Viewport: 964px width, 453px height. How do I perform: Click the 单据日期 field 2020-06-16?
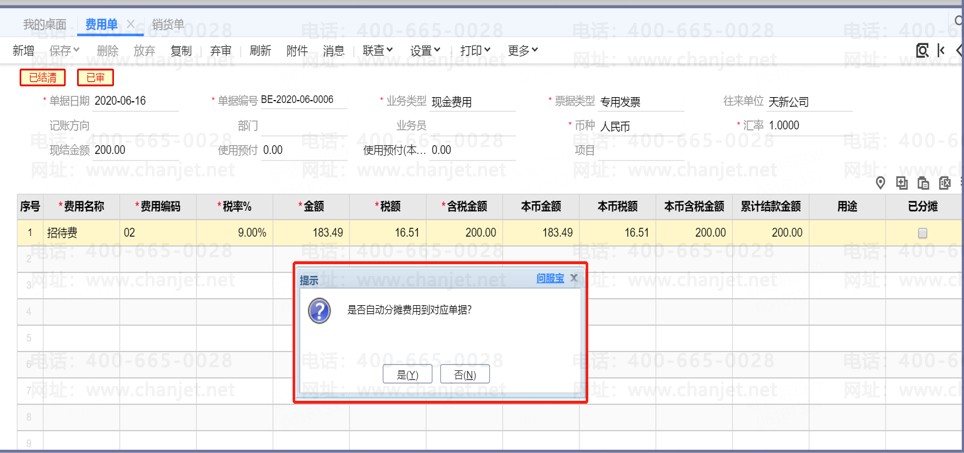pos(135,101)
